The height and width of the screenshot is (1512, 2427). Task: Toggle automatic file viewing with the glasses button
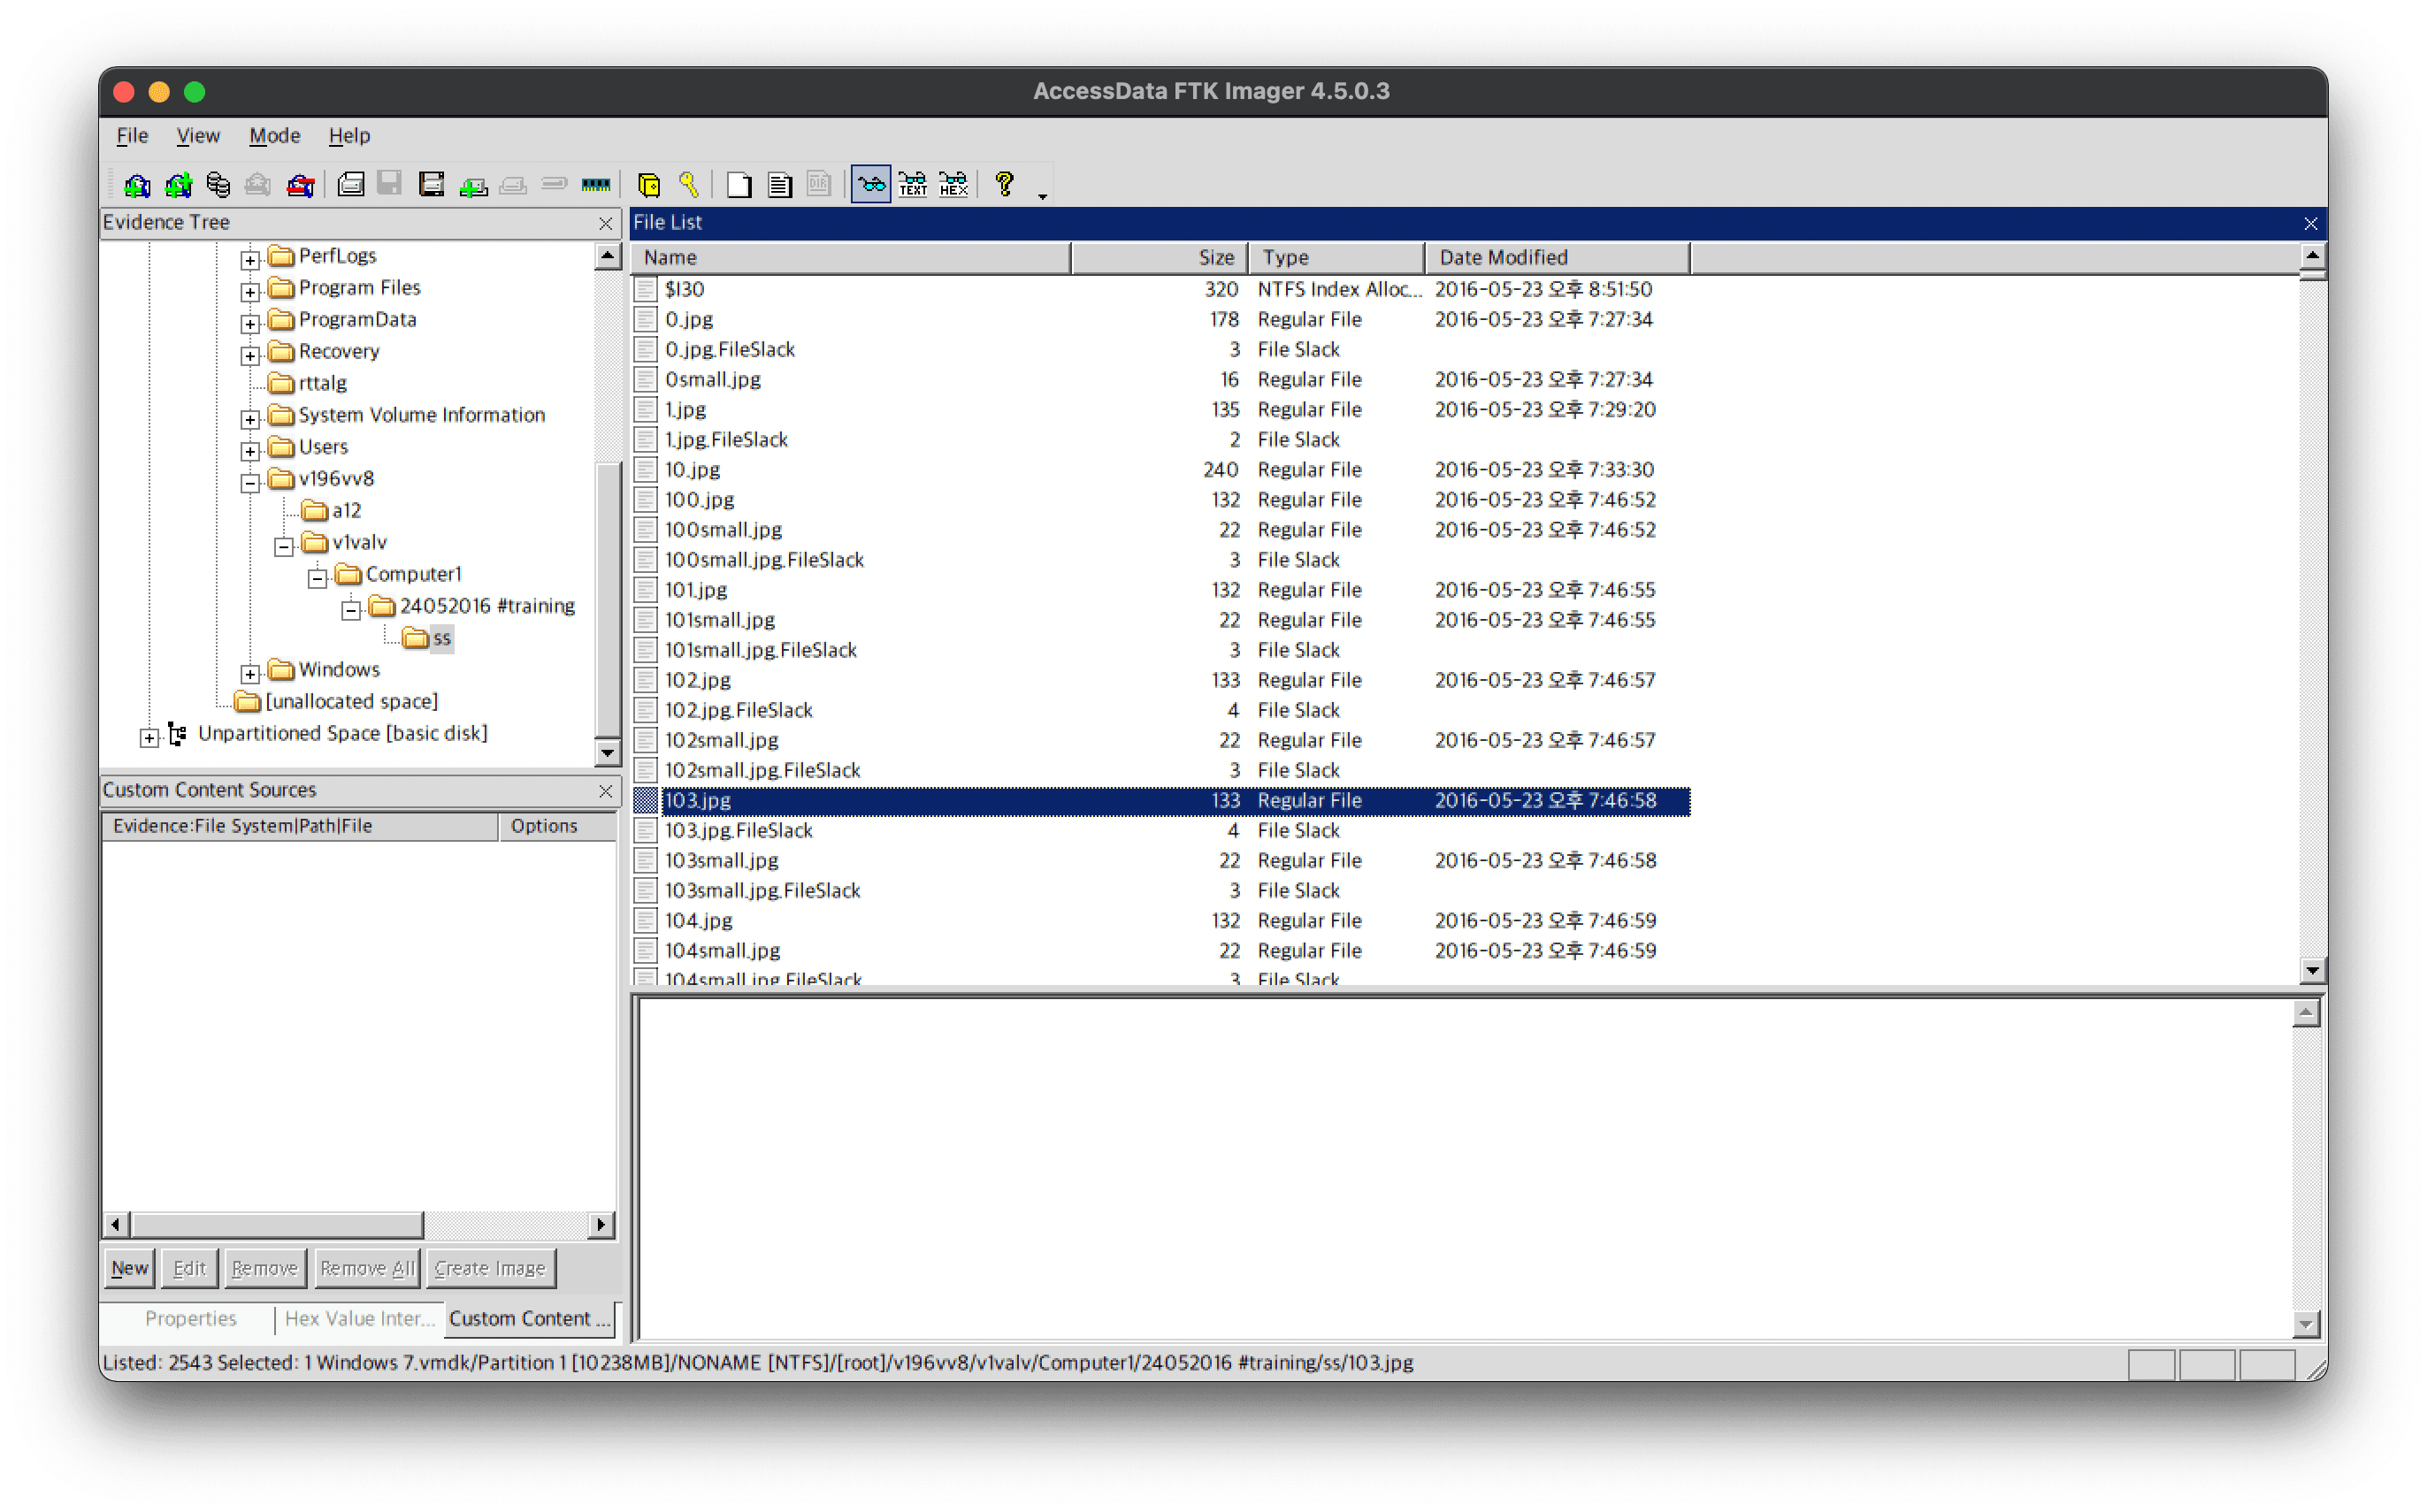870,185
